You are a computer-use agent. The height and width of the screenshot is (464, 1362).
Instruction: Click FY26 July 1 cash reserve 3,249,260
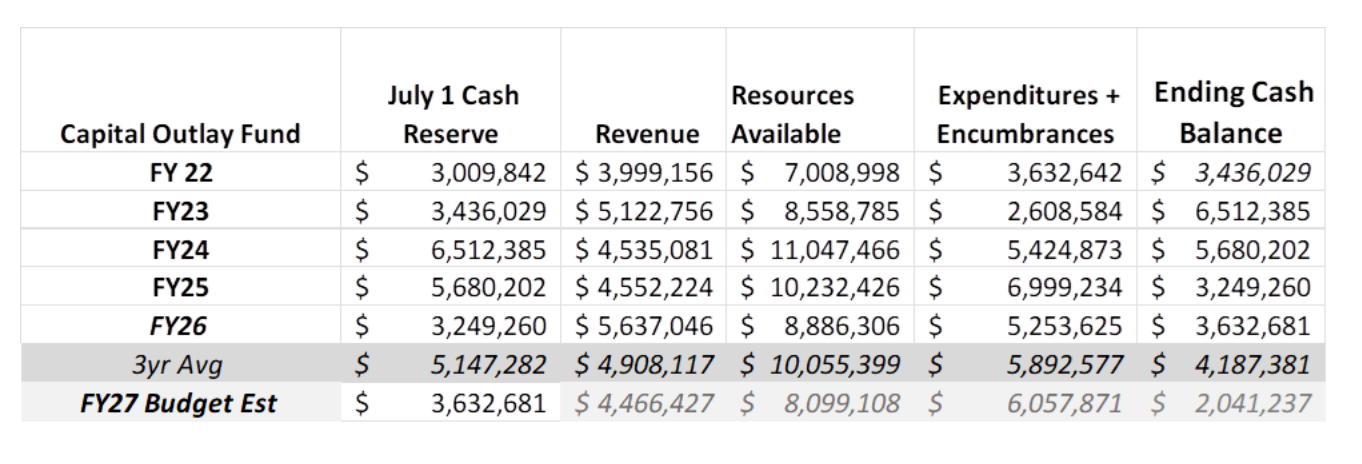(488, 327)
